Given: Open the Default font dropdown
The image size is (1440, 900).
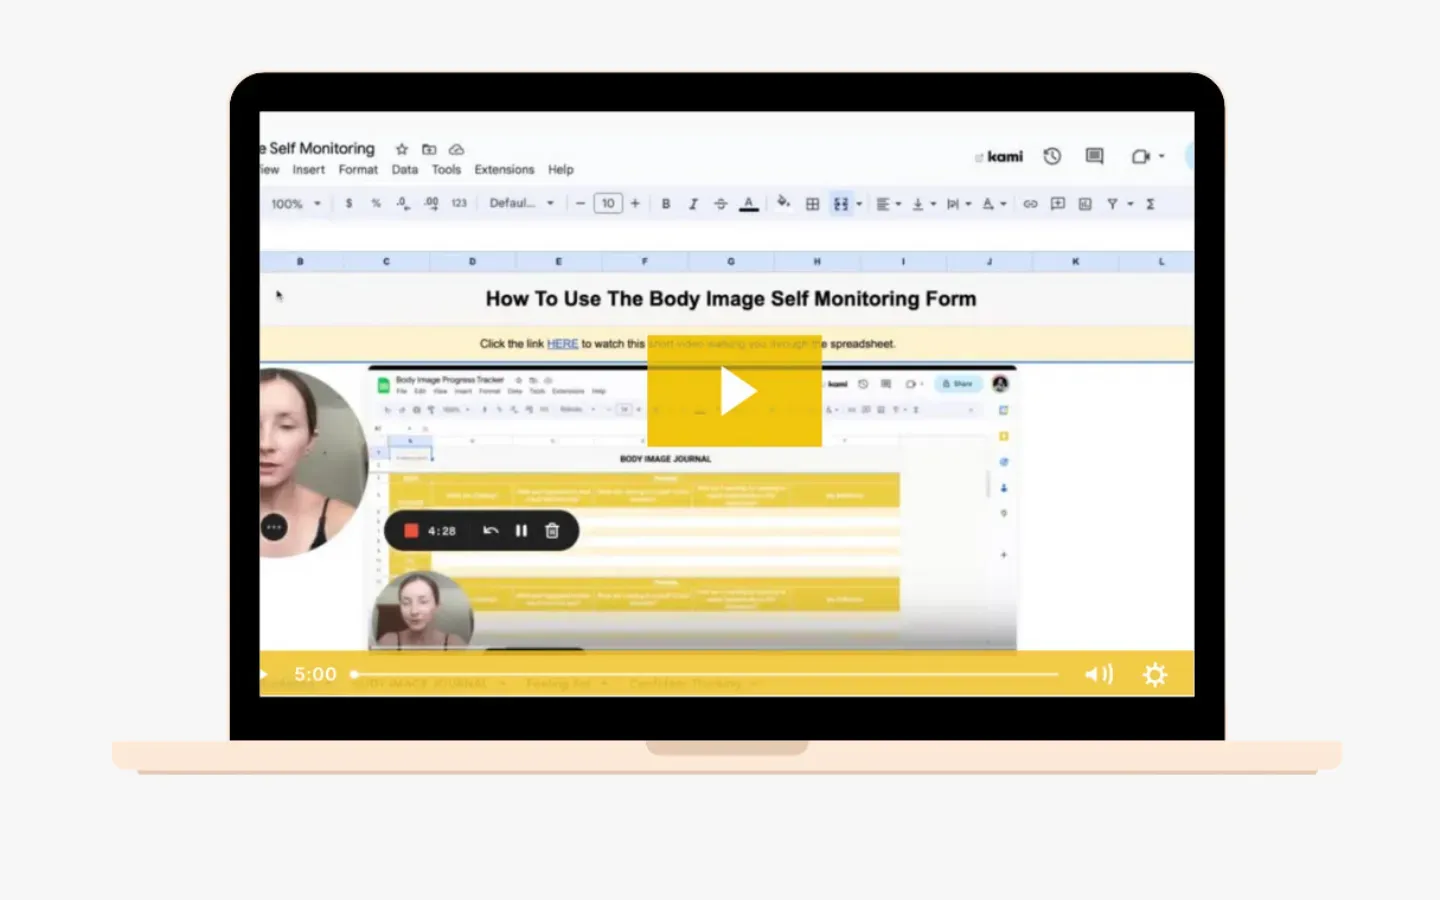Looking at the screenshot, I should [x=521, y=203].
